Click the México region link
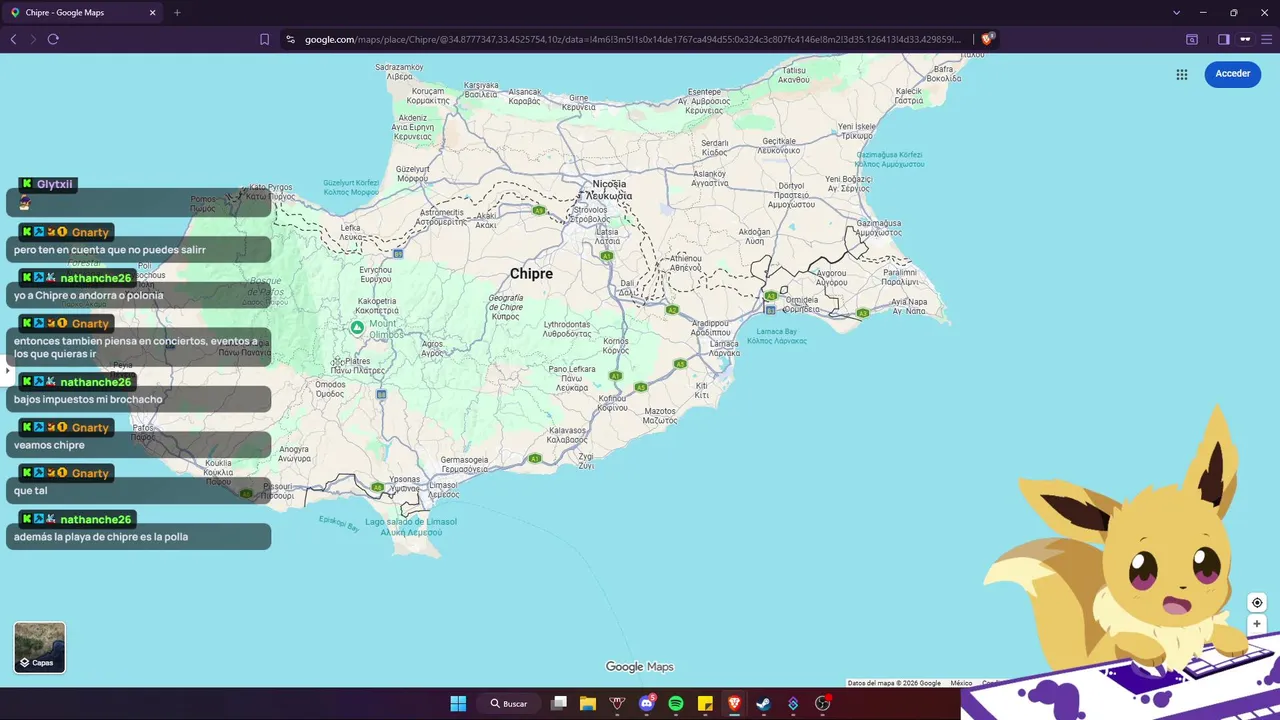Image resolution: width=1280 pixels, height=720 pixels. pyautogui.click(x=961, y=683)
